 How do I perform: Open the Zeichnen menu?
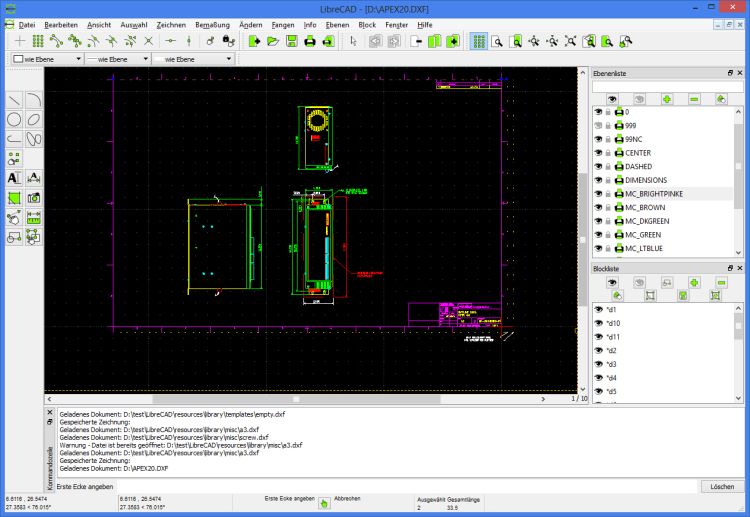pos(171,23)
